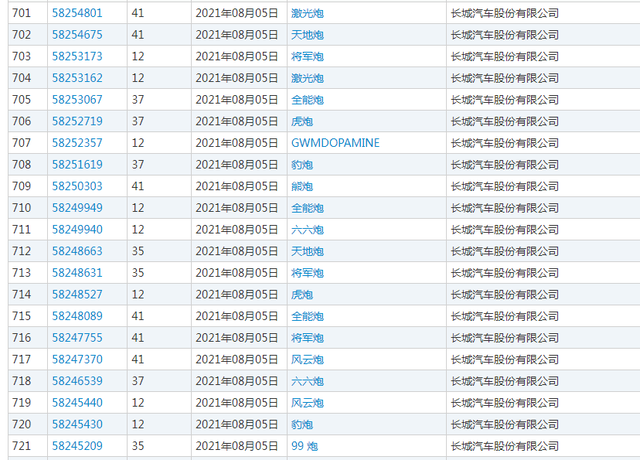Open trademark 六六炮 in row 718
Screen dimensions: 640x460
coord(307,381)
